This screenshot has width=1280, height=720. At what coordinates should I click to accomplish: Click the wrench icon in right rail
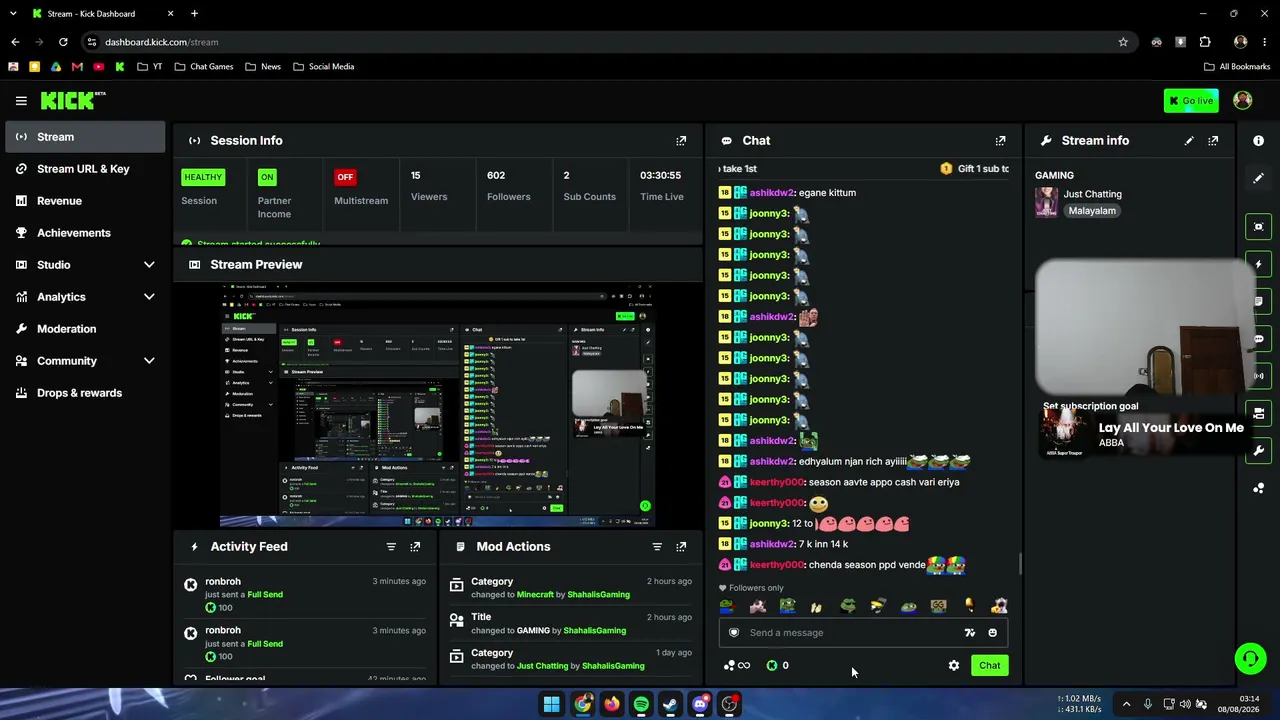coord(1258,451)
